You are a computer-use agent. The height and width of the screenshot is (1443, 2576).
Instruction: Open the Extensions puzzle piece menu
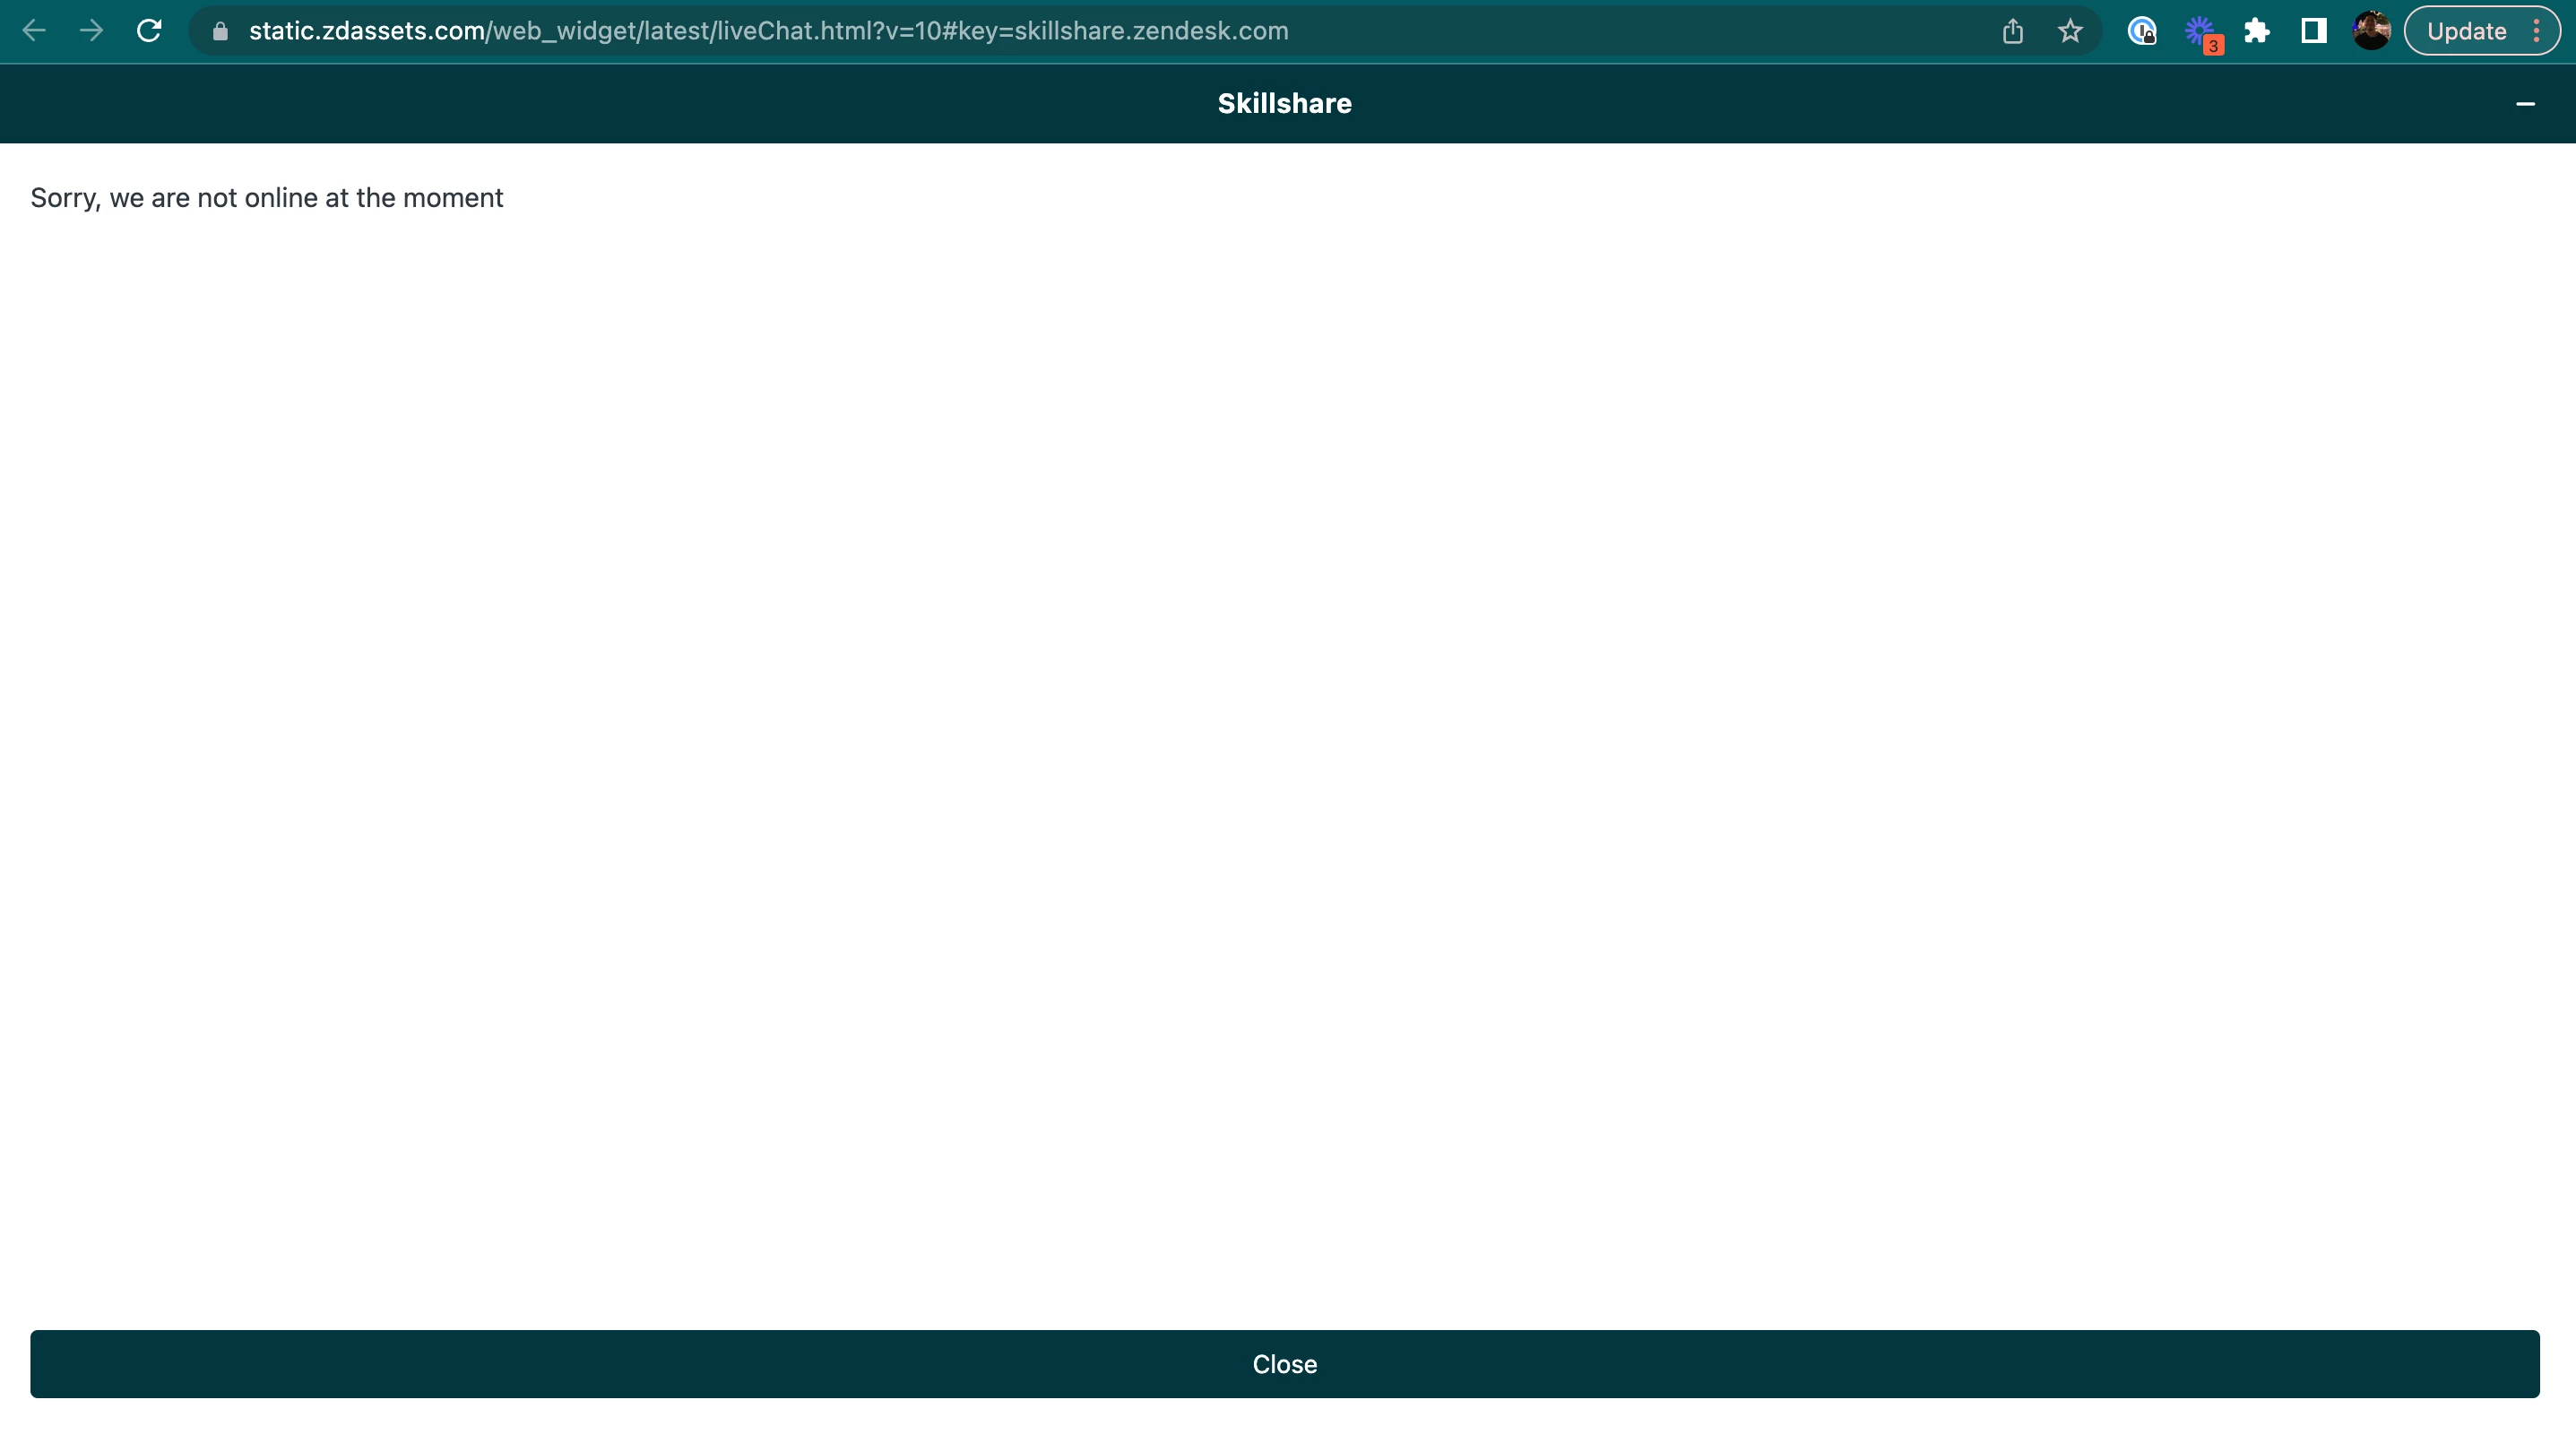(x=2257, y=31)
